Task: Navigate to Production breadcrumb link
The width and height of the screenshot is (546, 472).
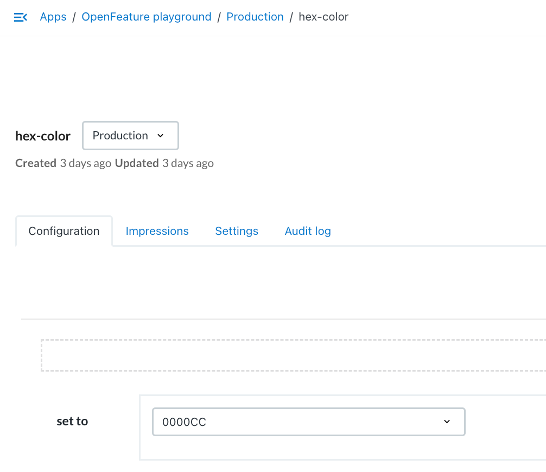Action: (x=255, y=17)
